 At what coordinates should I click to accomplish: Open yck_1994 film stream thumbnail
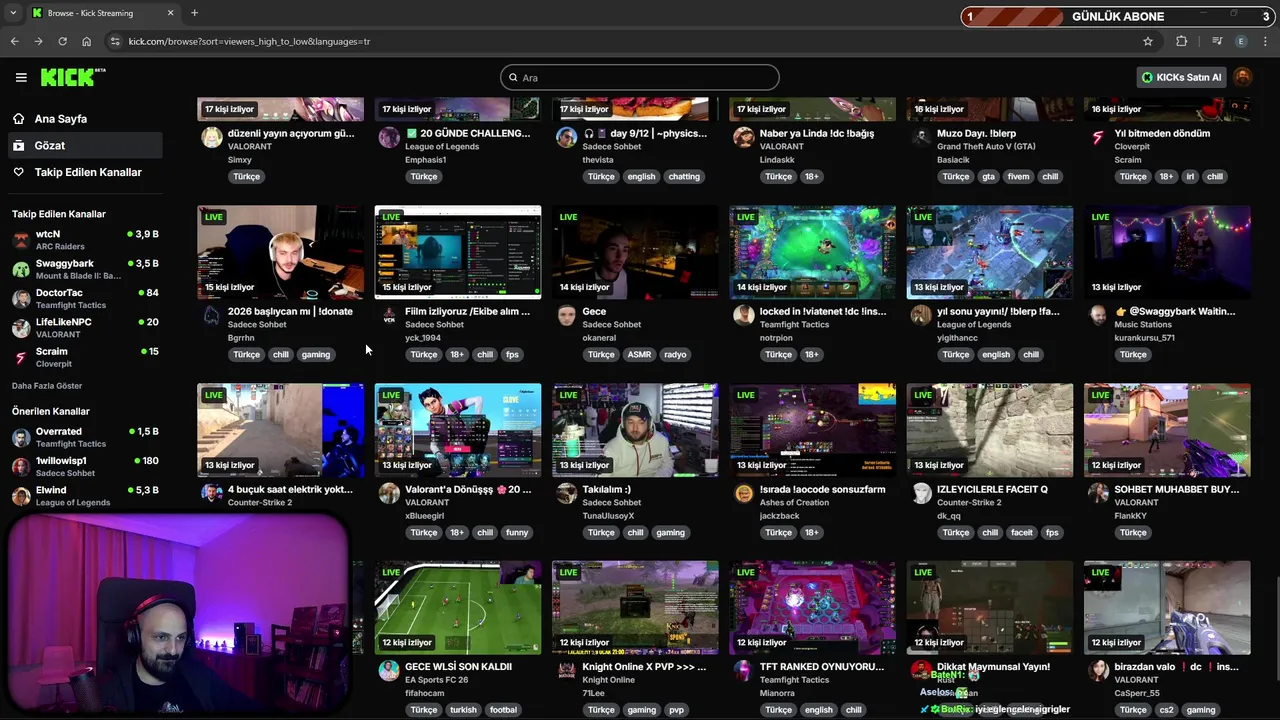pos(458,252)
